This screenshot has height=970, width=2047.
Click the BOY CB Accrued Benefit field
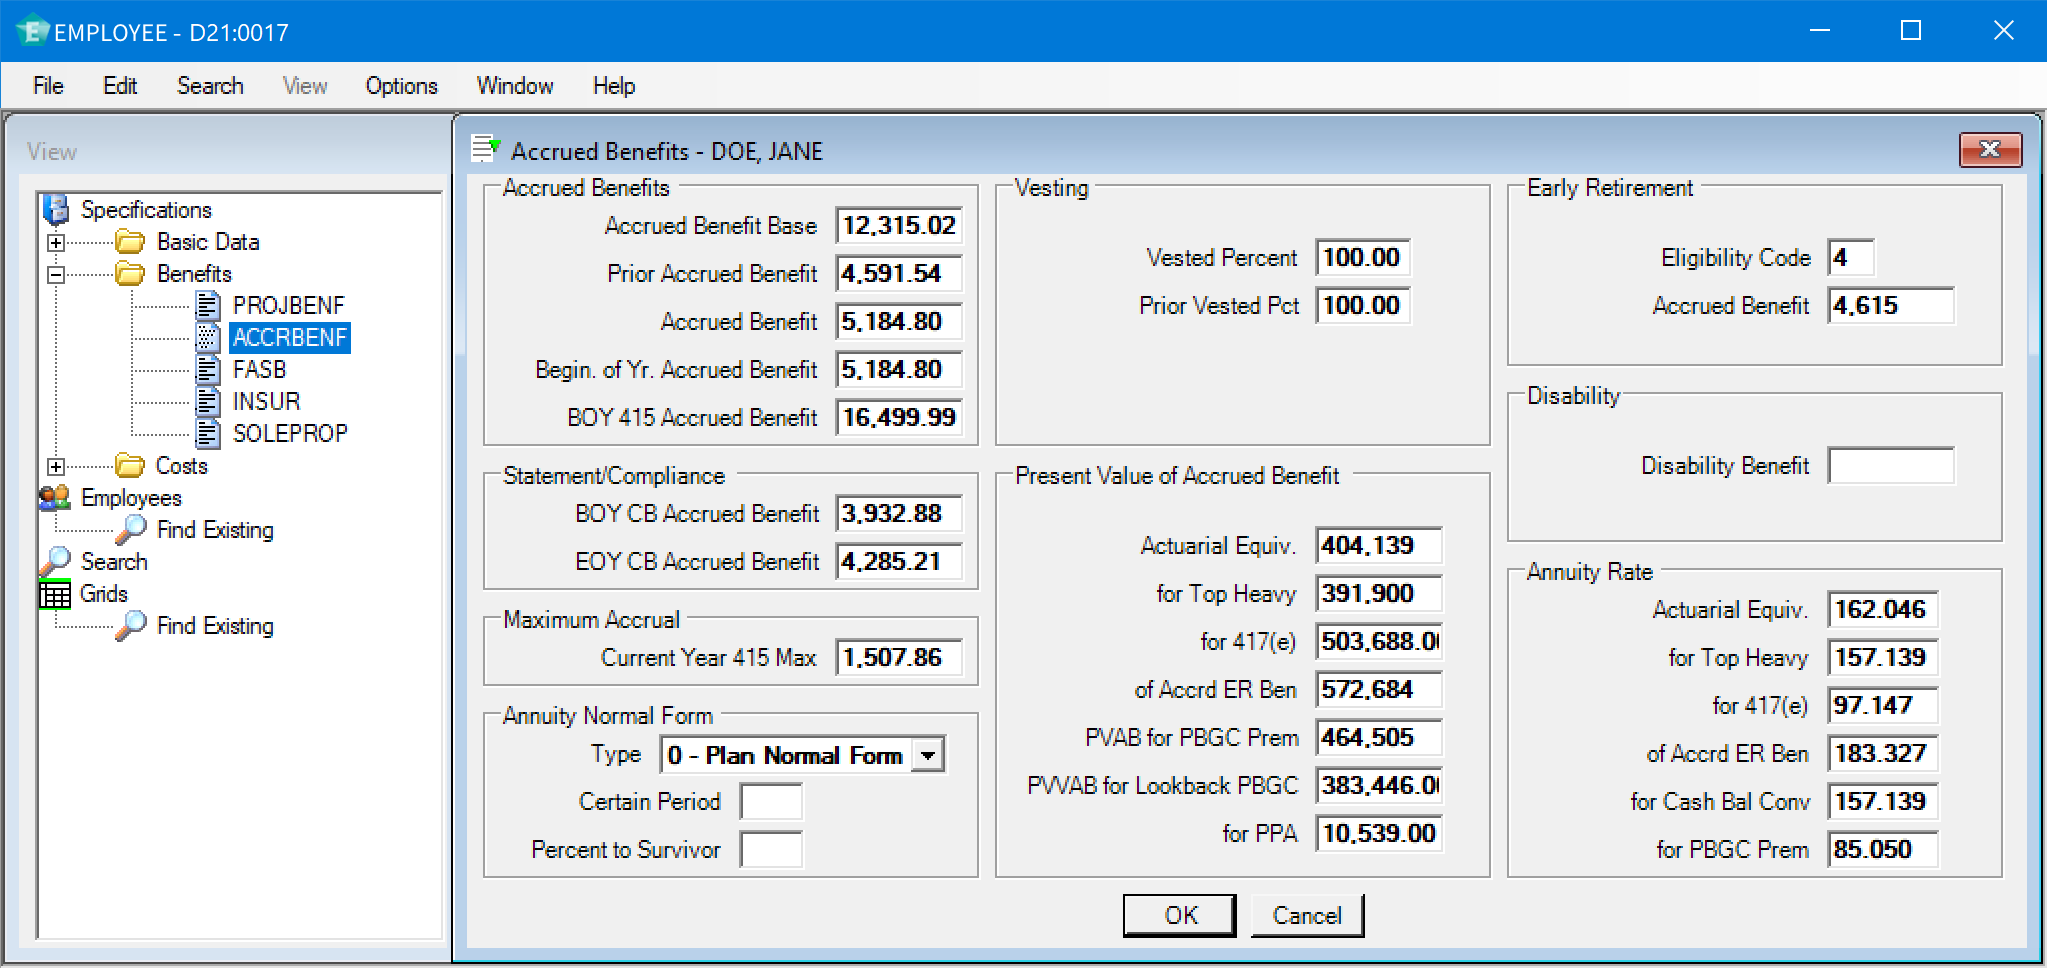(899, 513)
